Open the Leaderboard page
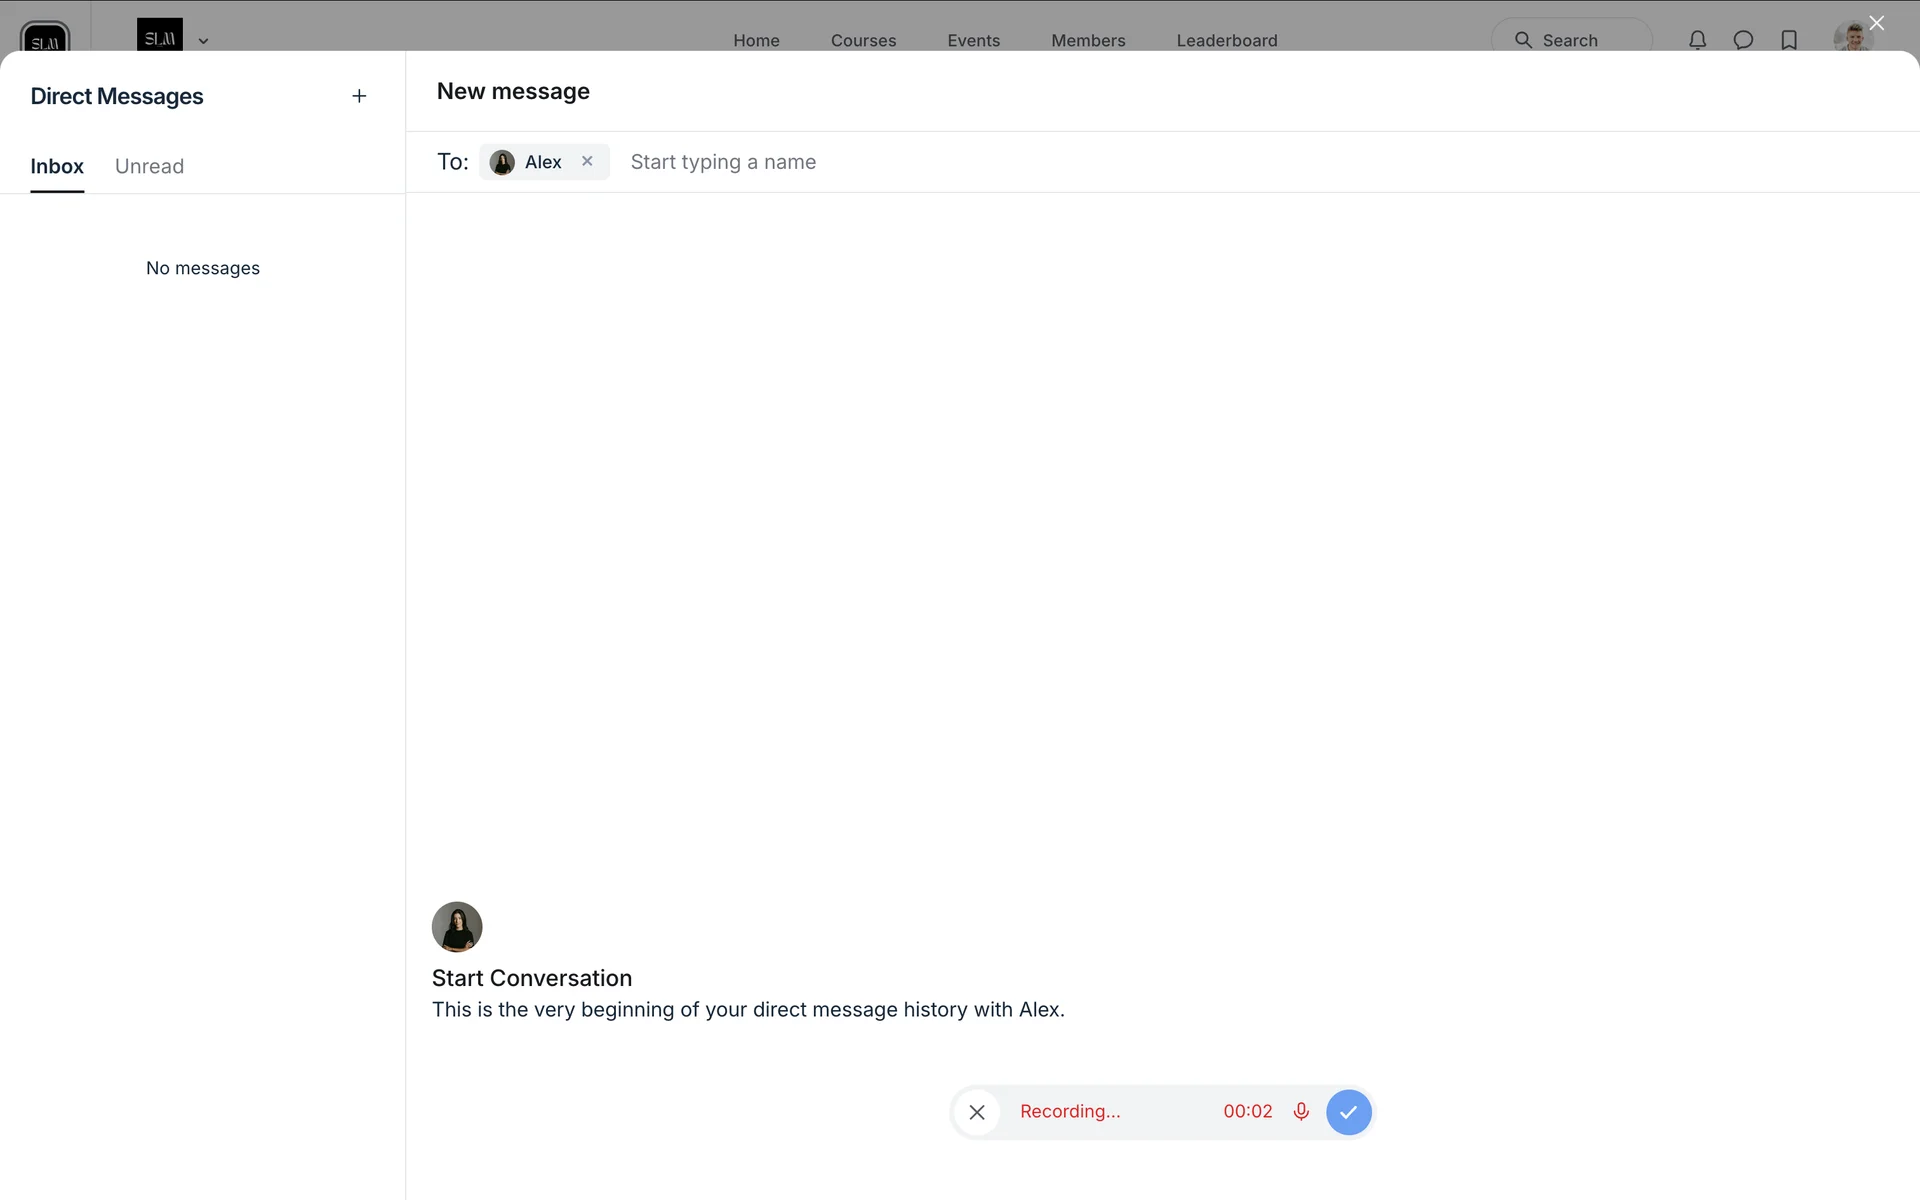The height and width of the screenshot is (1200, 1920). pos(1226,40)
